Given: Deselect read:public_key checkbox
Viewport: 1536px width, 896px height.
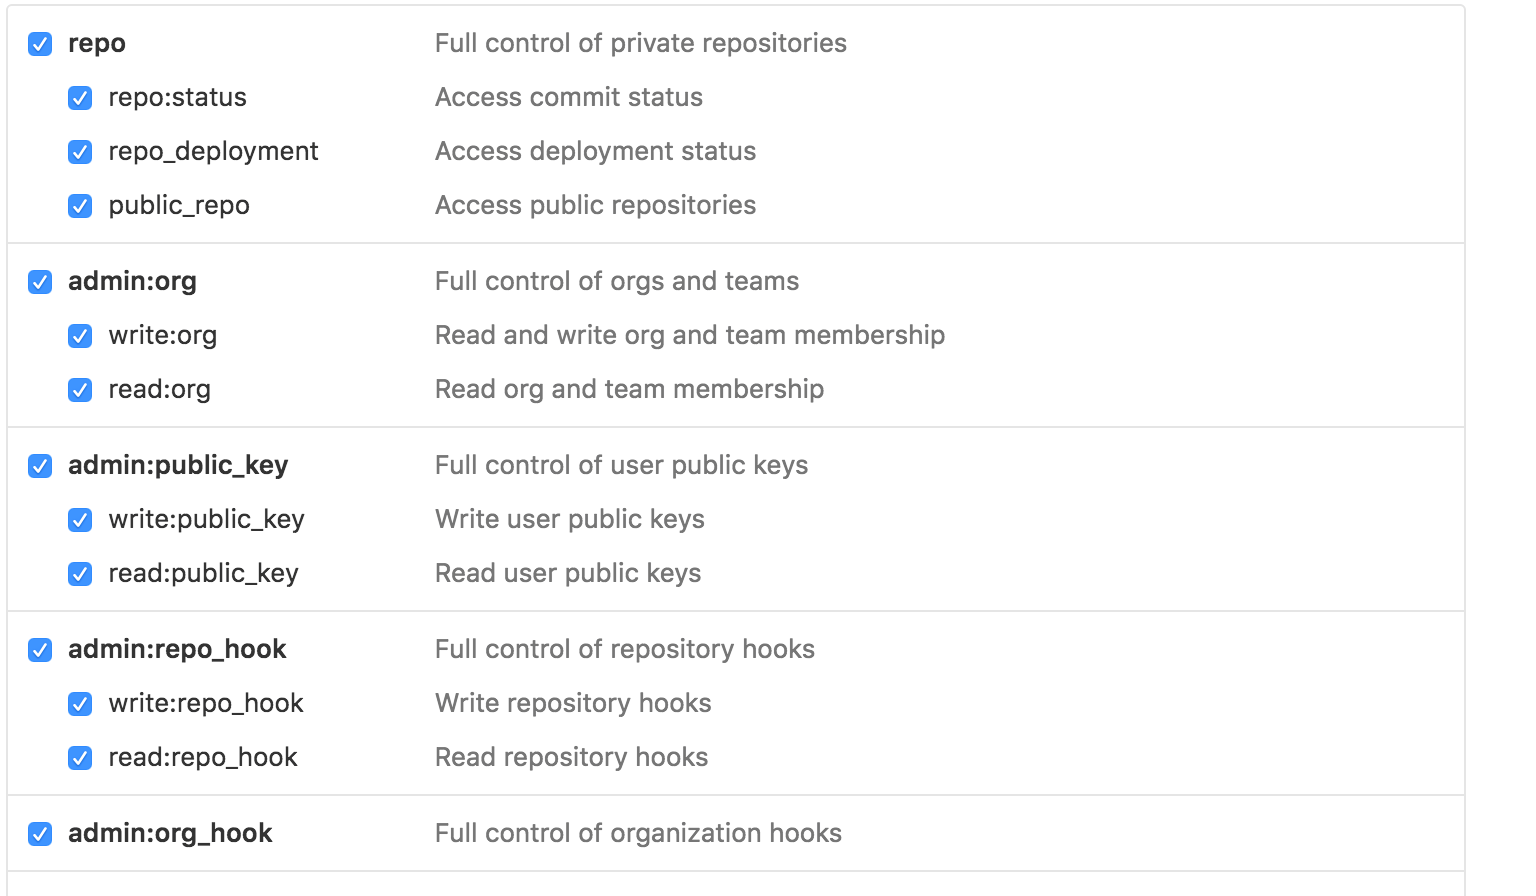Looking at the screenshot, I should 80,574.
